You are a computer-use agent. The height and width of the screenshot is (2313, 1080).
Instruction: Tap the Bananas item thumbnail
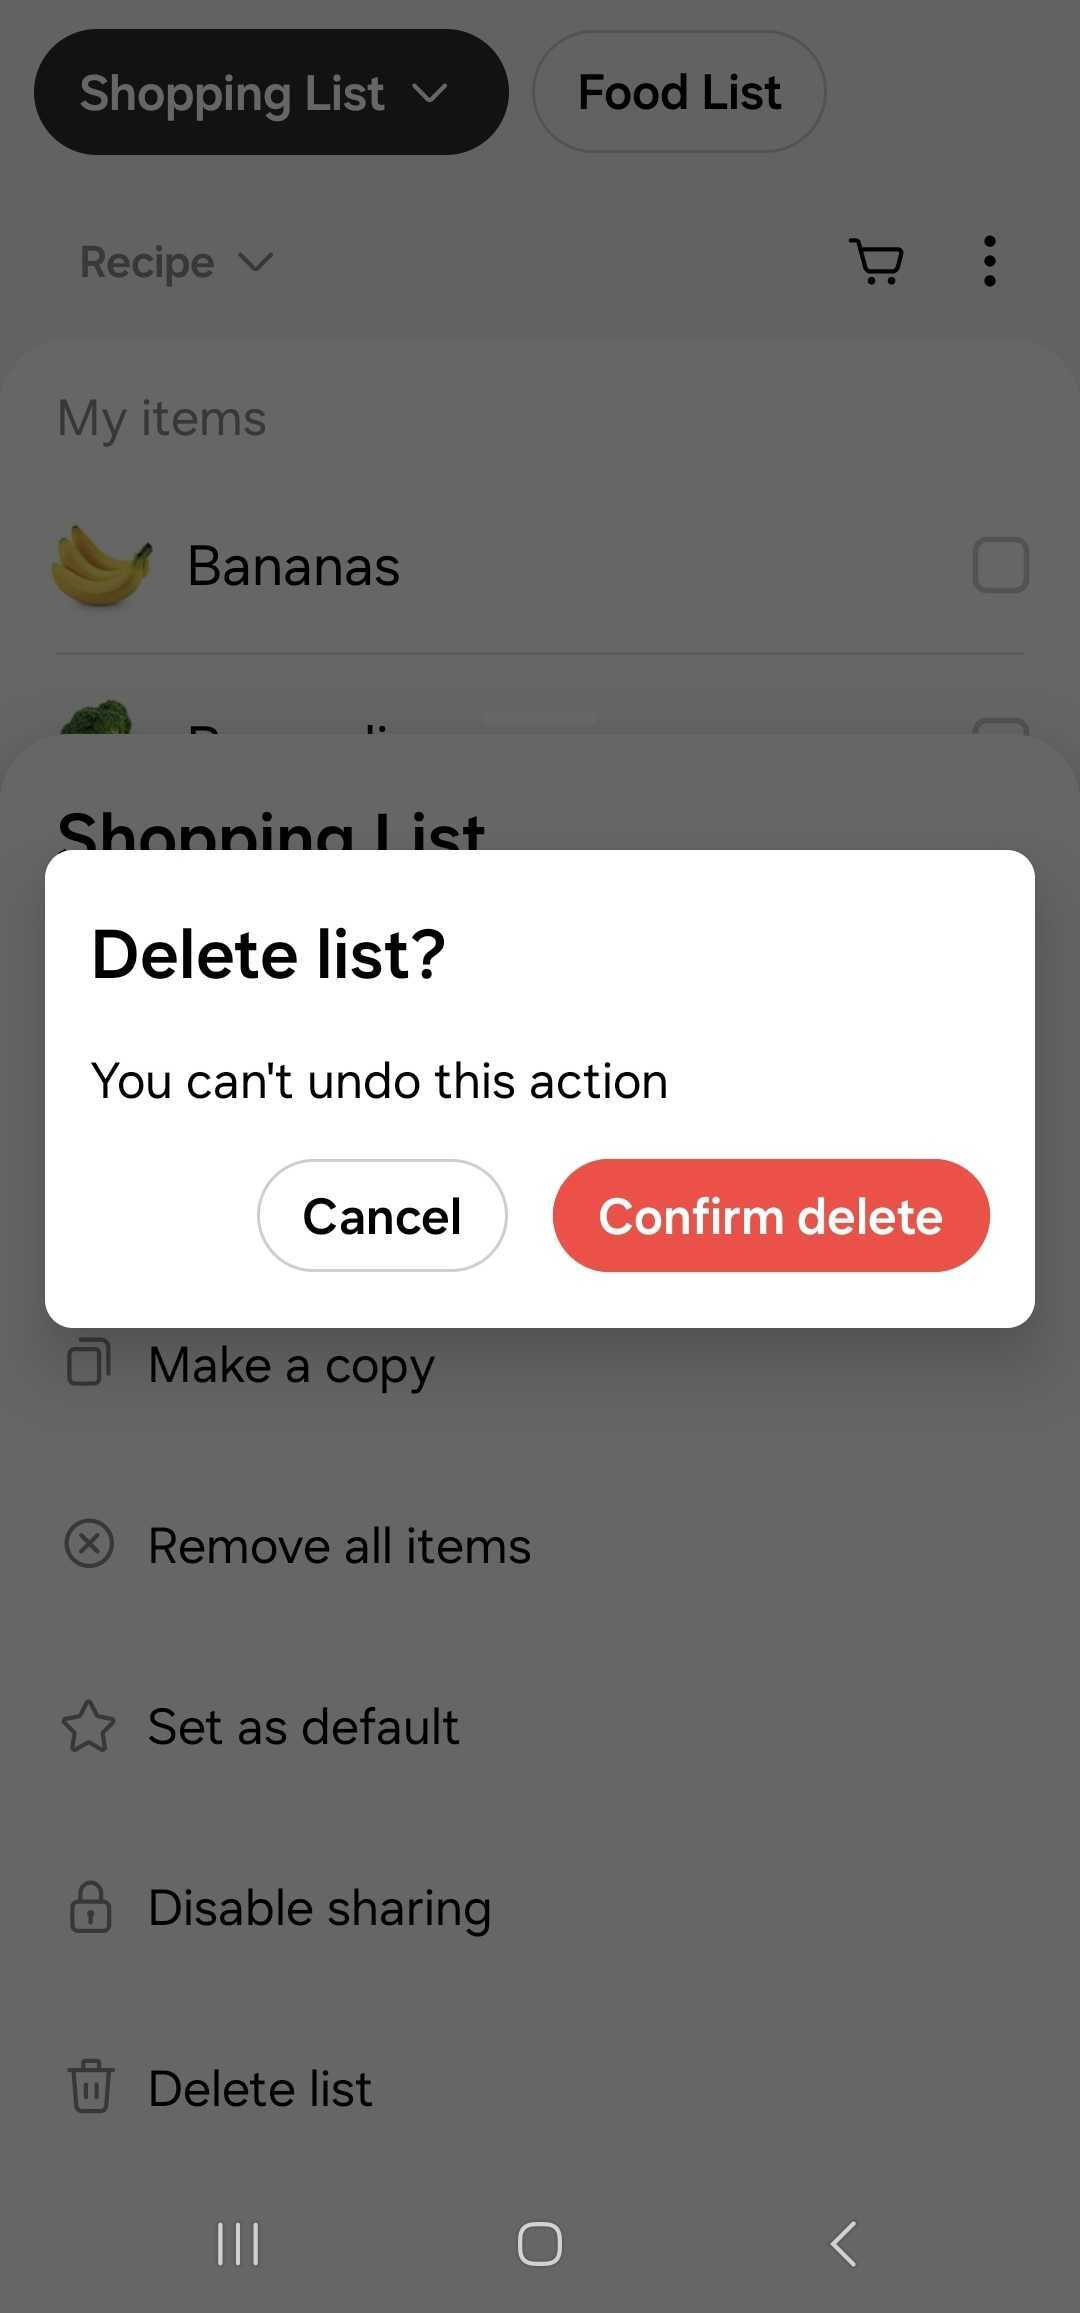pyautogui.click(x=101, y=565)
